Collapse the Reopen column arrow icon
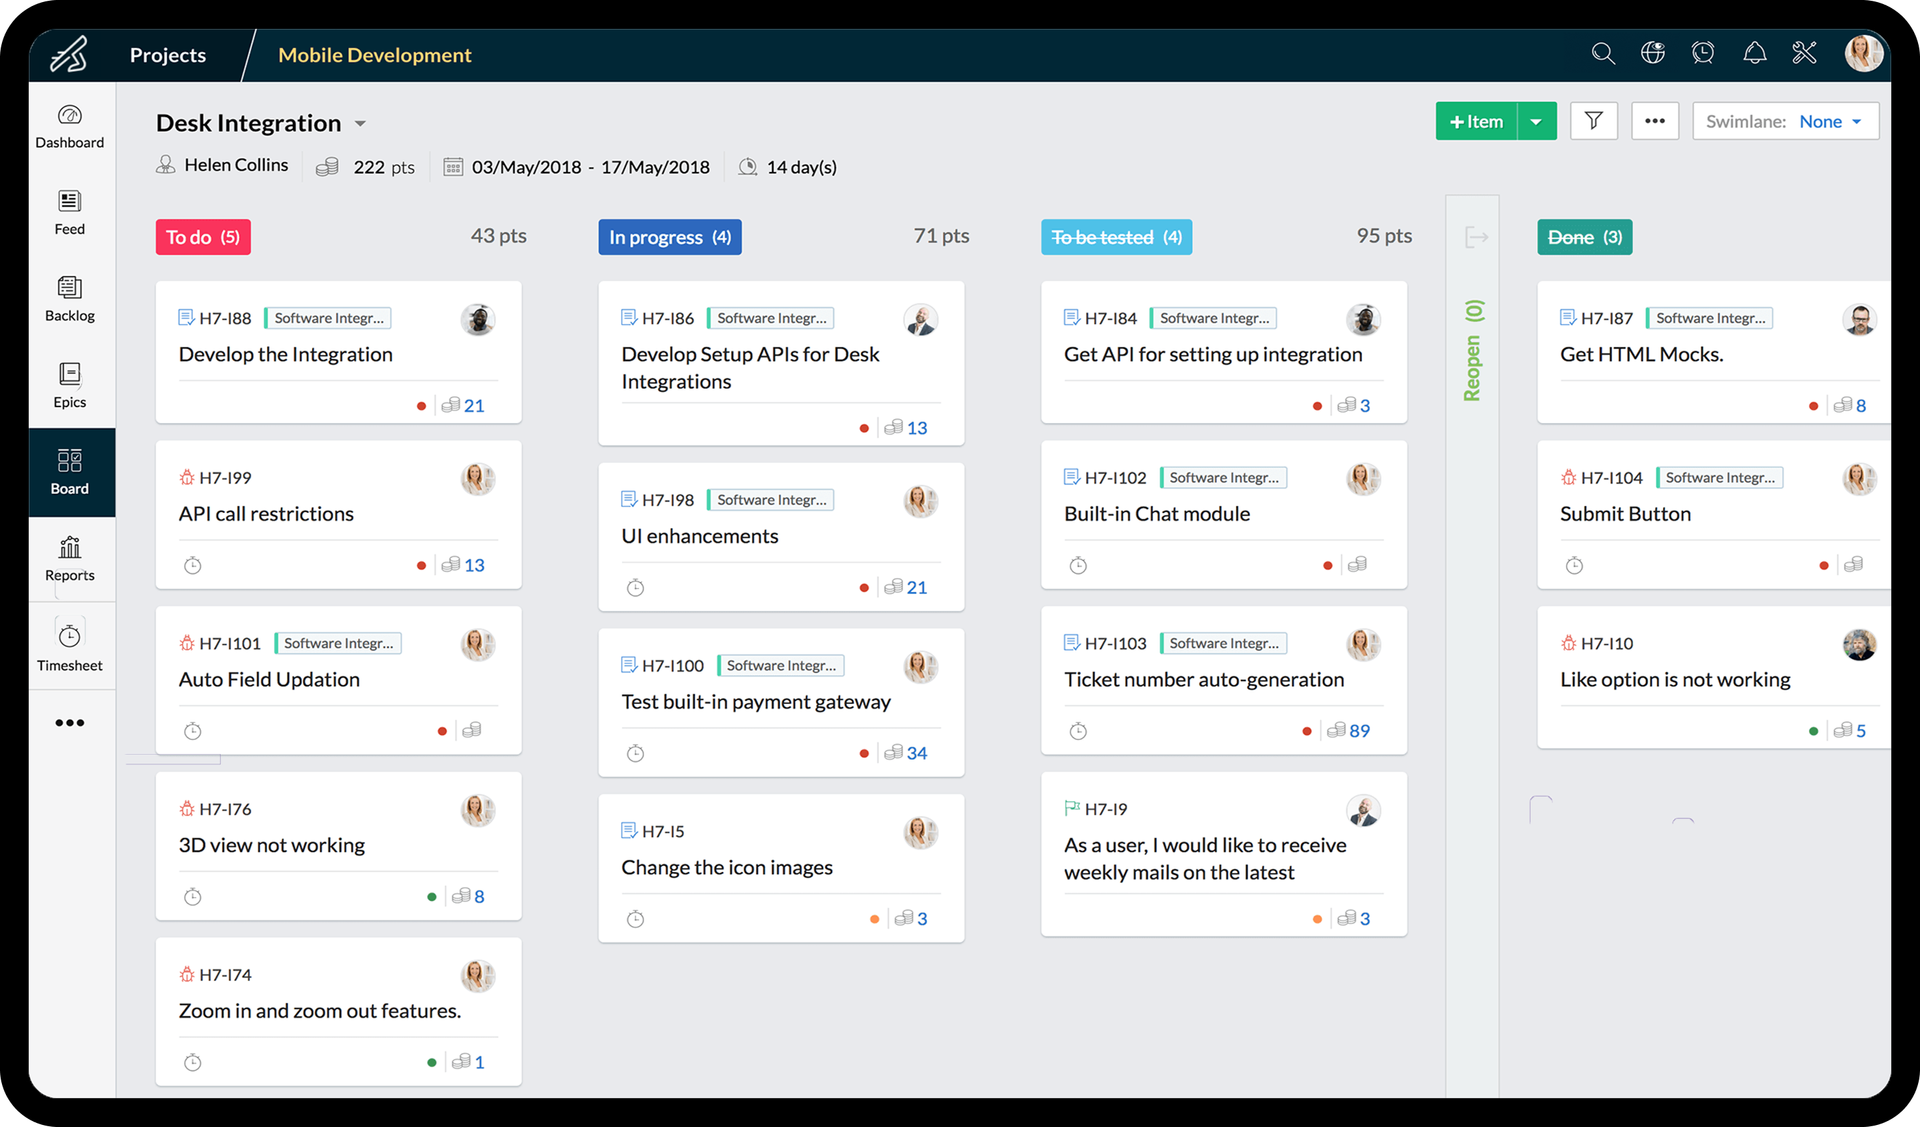The image size is (1920, 1127). pos(1476,237)
